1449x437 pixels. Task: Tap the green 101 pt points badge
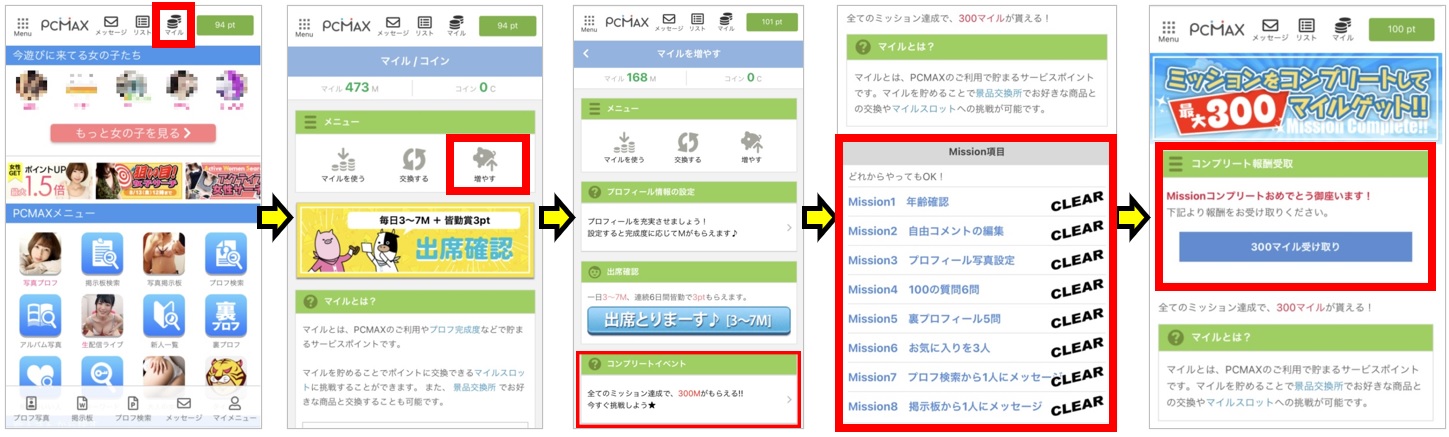(770, 23)
